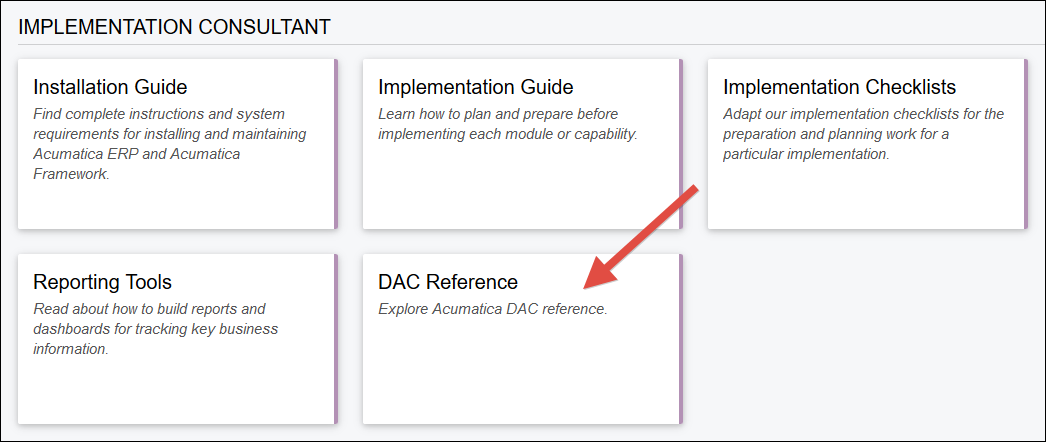Click empty lower area of DAC Reference card

click(x=520, y=380)
